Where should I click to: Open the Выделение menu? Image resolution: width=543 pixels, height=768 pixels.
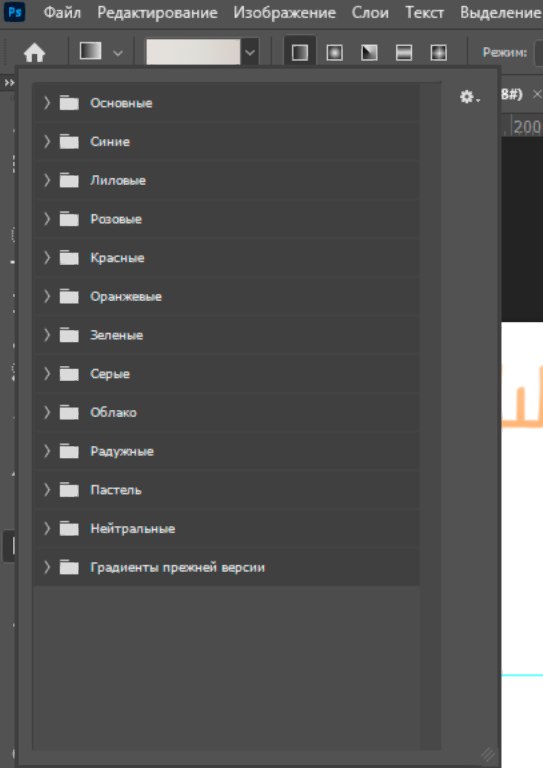click(x=500, y=12)
